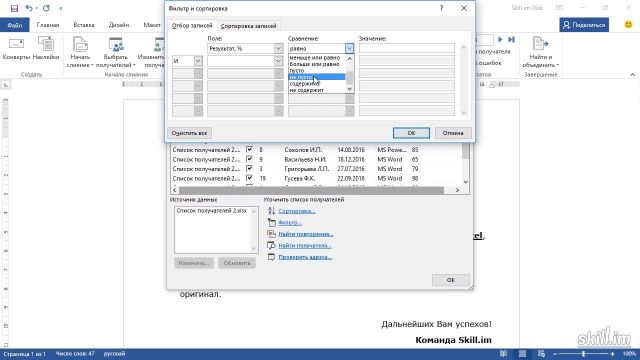Uncheck the Васильева Н.И. recipient checkbox
Screen dimensions: 640x360
(x=249, y=159)
